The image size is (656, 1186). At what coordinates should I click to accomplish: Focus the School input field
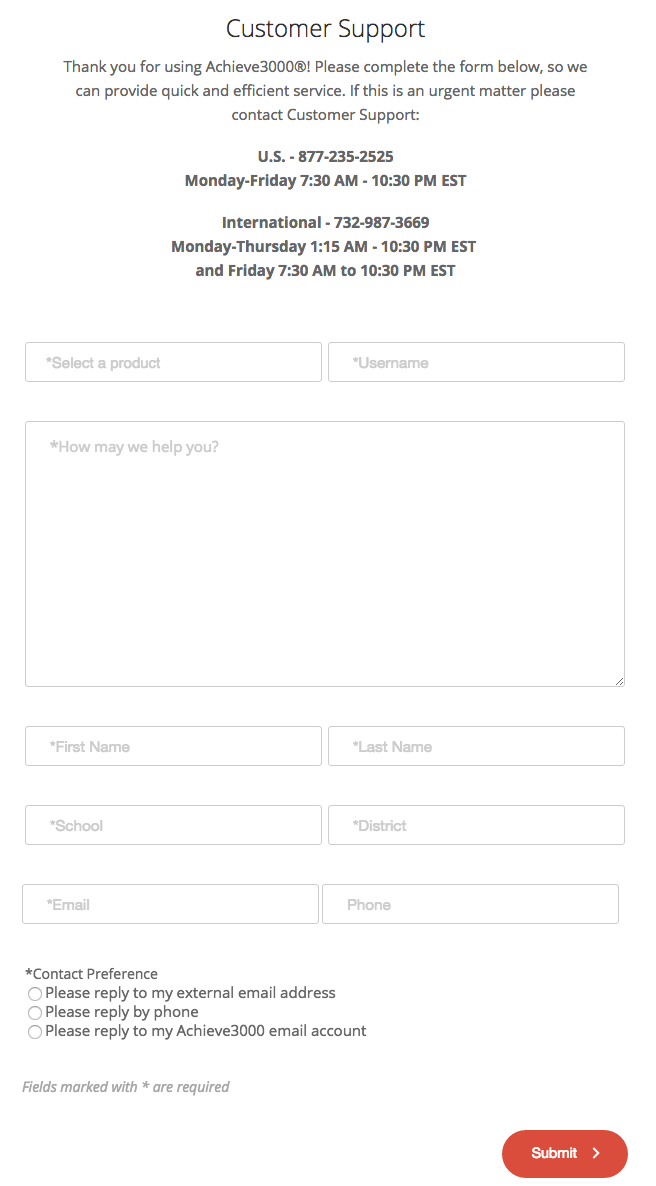(x=173, y=825)
